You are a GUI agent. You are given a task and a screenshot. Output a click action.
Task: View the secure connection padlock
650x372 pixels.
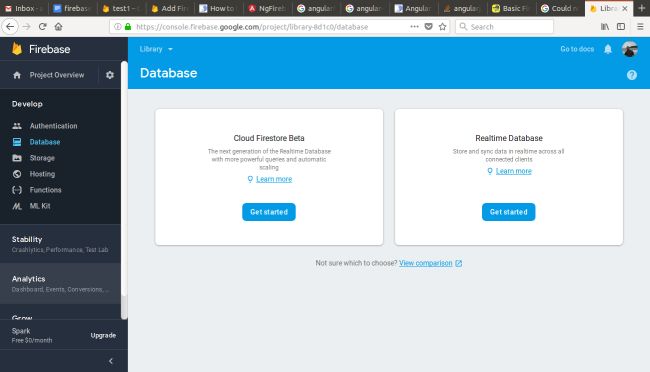point(128,27)
